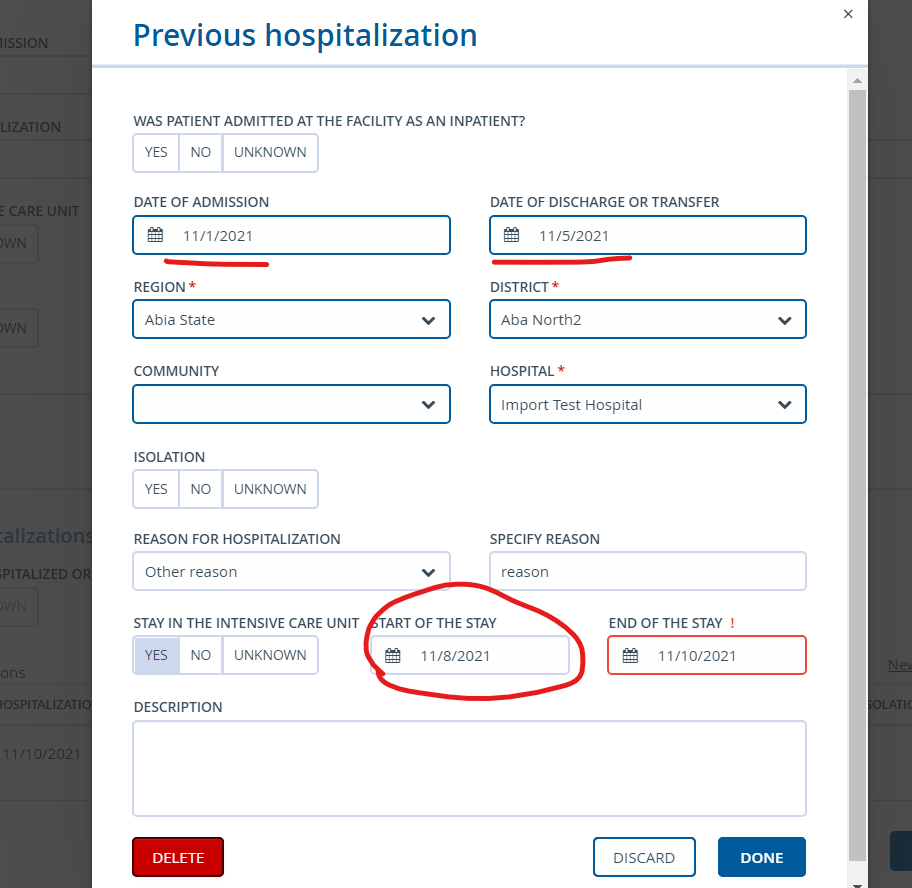Open the Hospital dropdown showing Import Test Hospital
The height and width of the screenshot is (888, 912).
click(647, 404)
